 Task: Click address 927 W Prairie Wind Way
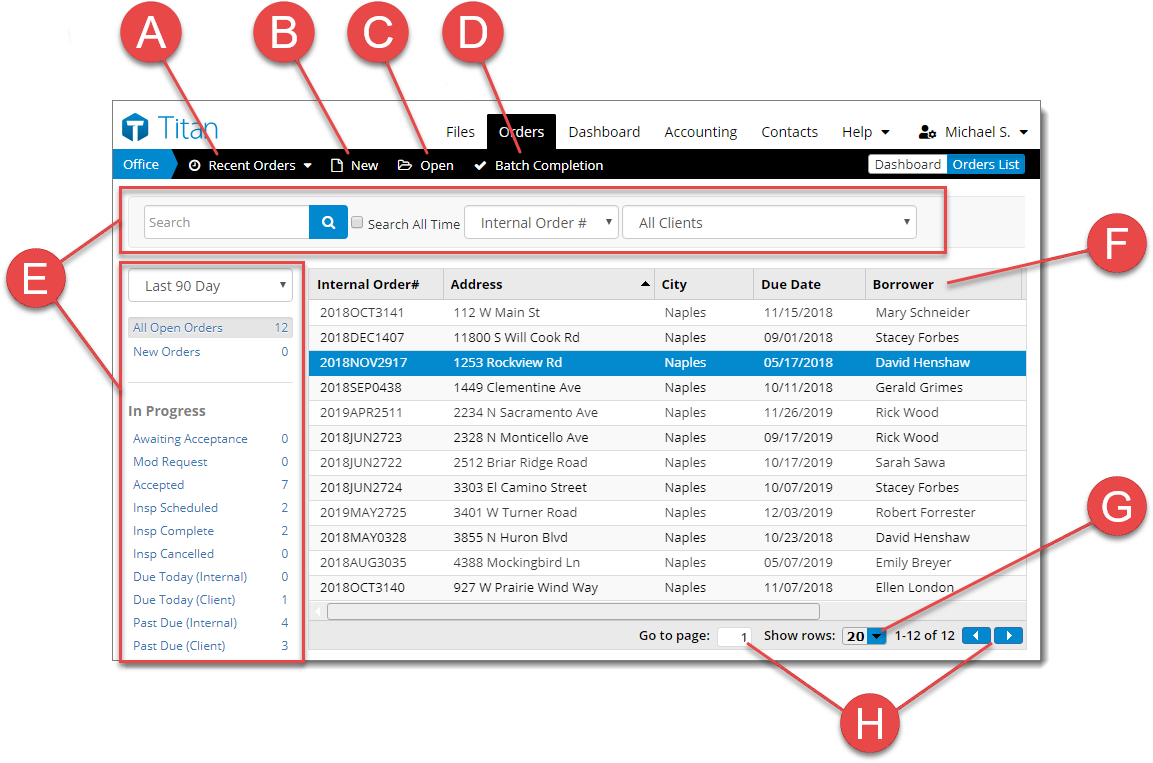click(526, 587)
